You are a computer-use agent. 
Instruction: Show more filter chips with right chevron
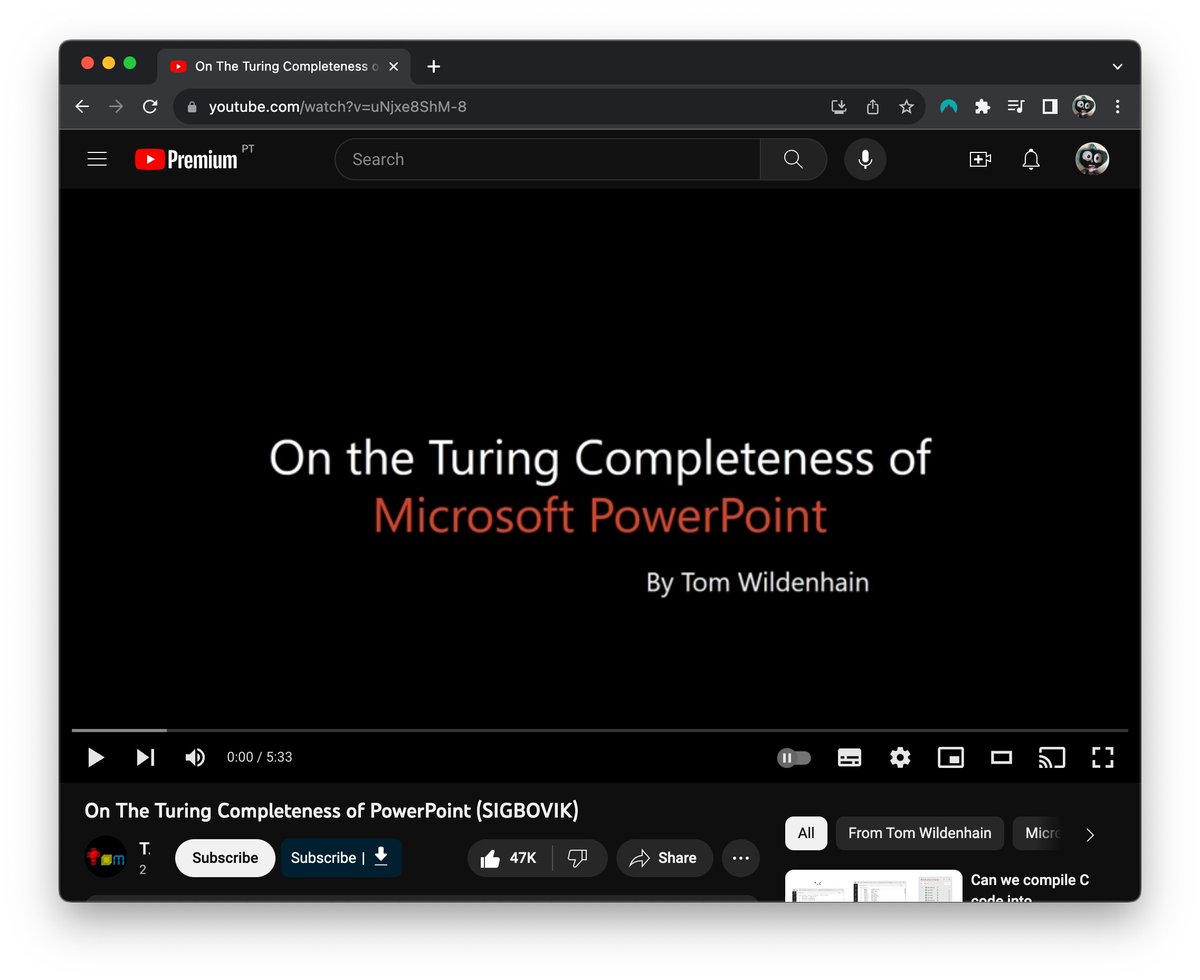[x=1090, y=834]
